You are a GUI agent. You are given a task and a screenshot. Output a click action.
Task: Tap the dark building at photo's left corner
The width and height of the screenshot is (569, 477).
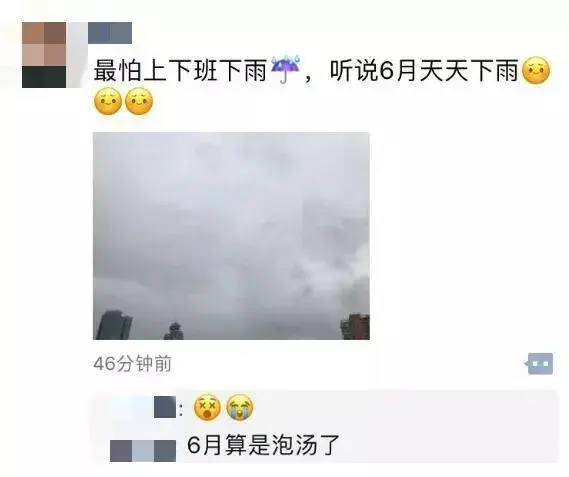click(113, 325)
